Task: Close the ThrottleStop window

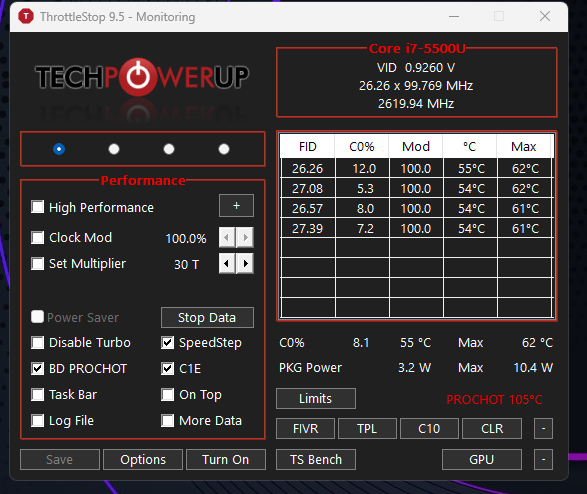Action: tap(545, 16)
